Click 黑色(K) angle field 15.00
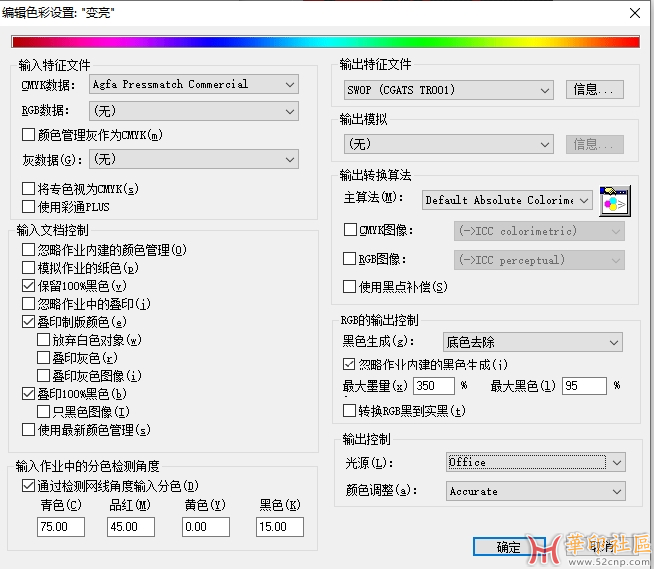Viewport: 654px width, 569px height. tap(280, 527)
